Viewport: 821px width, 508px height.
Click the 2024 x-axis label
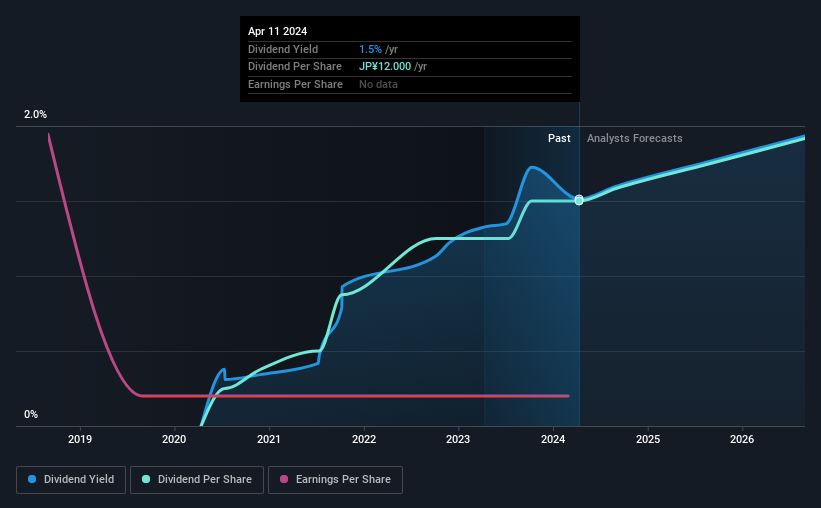[553, 439]
